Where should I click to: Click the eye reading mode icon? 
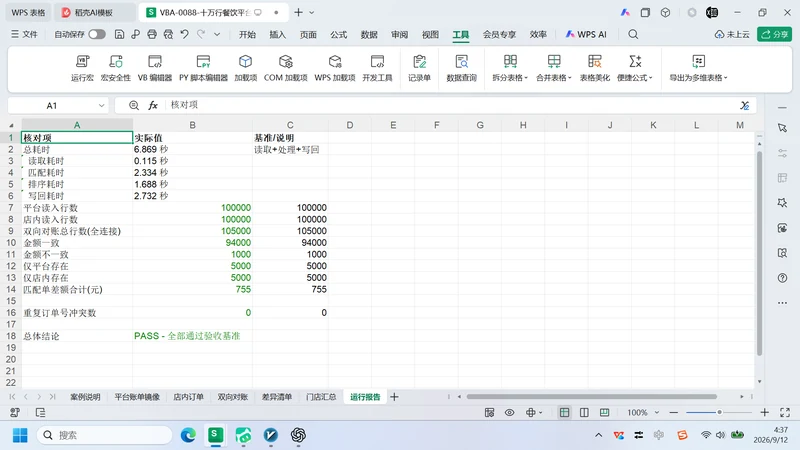pyautogui.click(x=510, y=412)
